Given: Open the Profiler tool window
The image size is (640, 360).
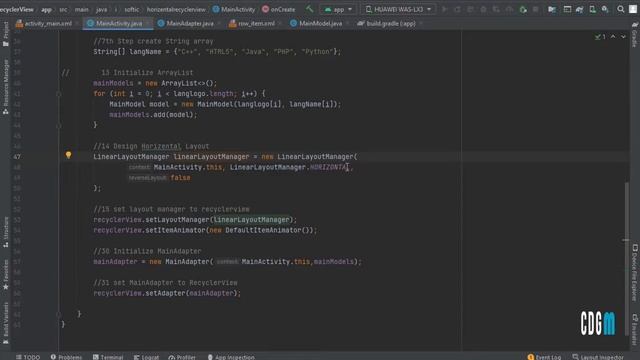Looking at the screenshot, I should pyautogui.click(x=182, y=357).
